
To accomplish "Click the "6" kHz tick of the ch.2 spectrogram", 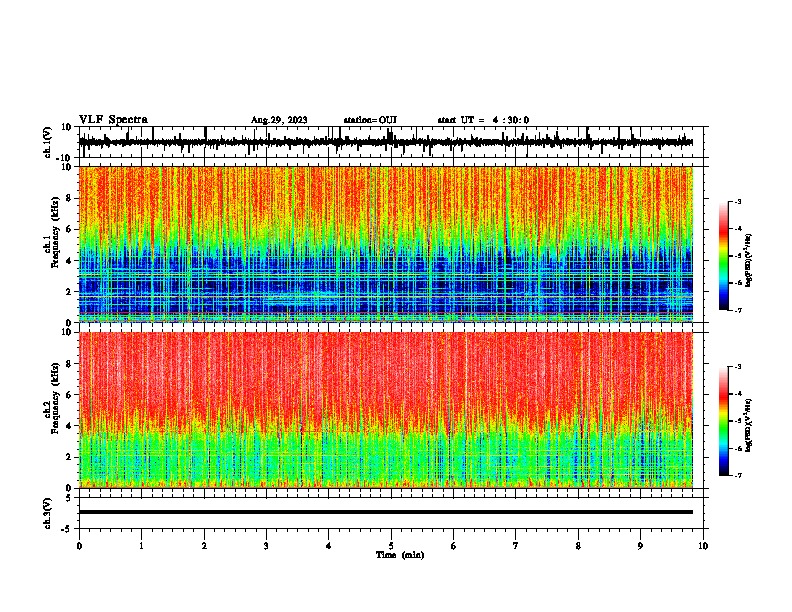I will (69, 395).
